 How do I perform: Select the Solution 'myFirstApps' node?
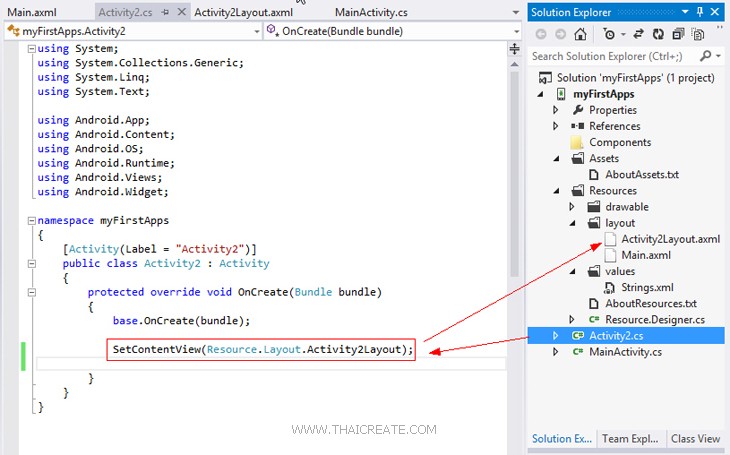(635, 78)
